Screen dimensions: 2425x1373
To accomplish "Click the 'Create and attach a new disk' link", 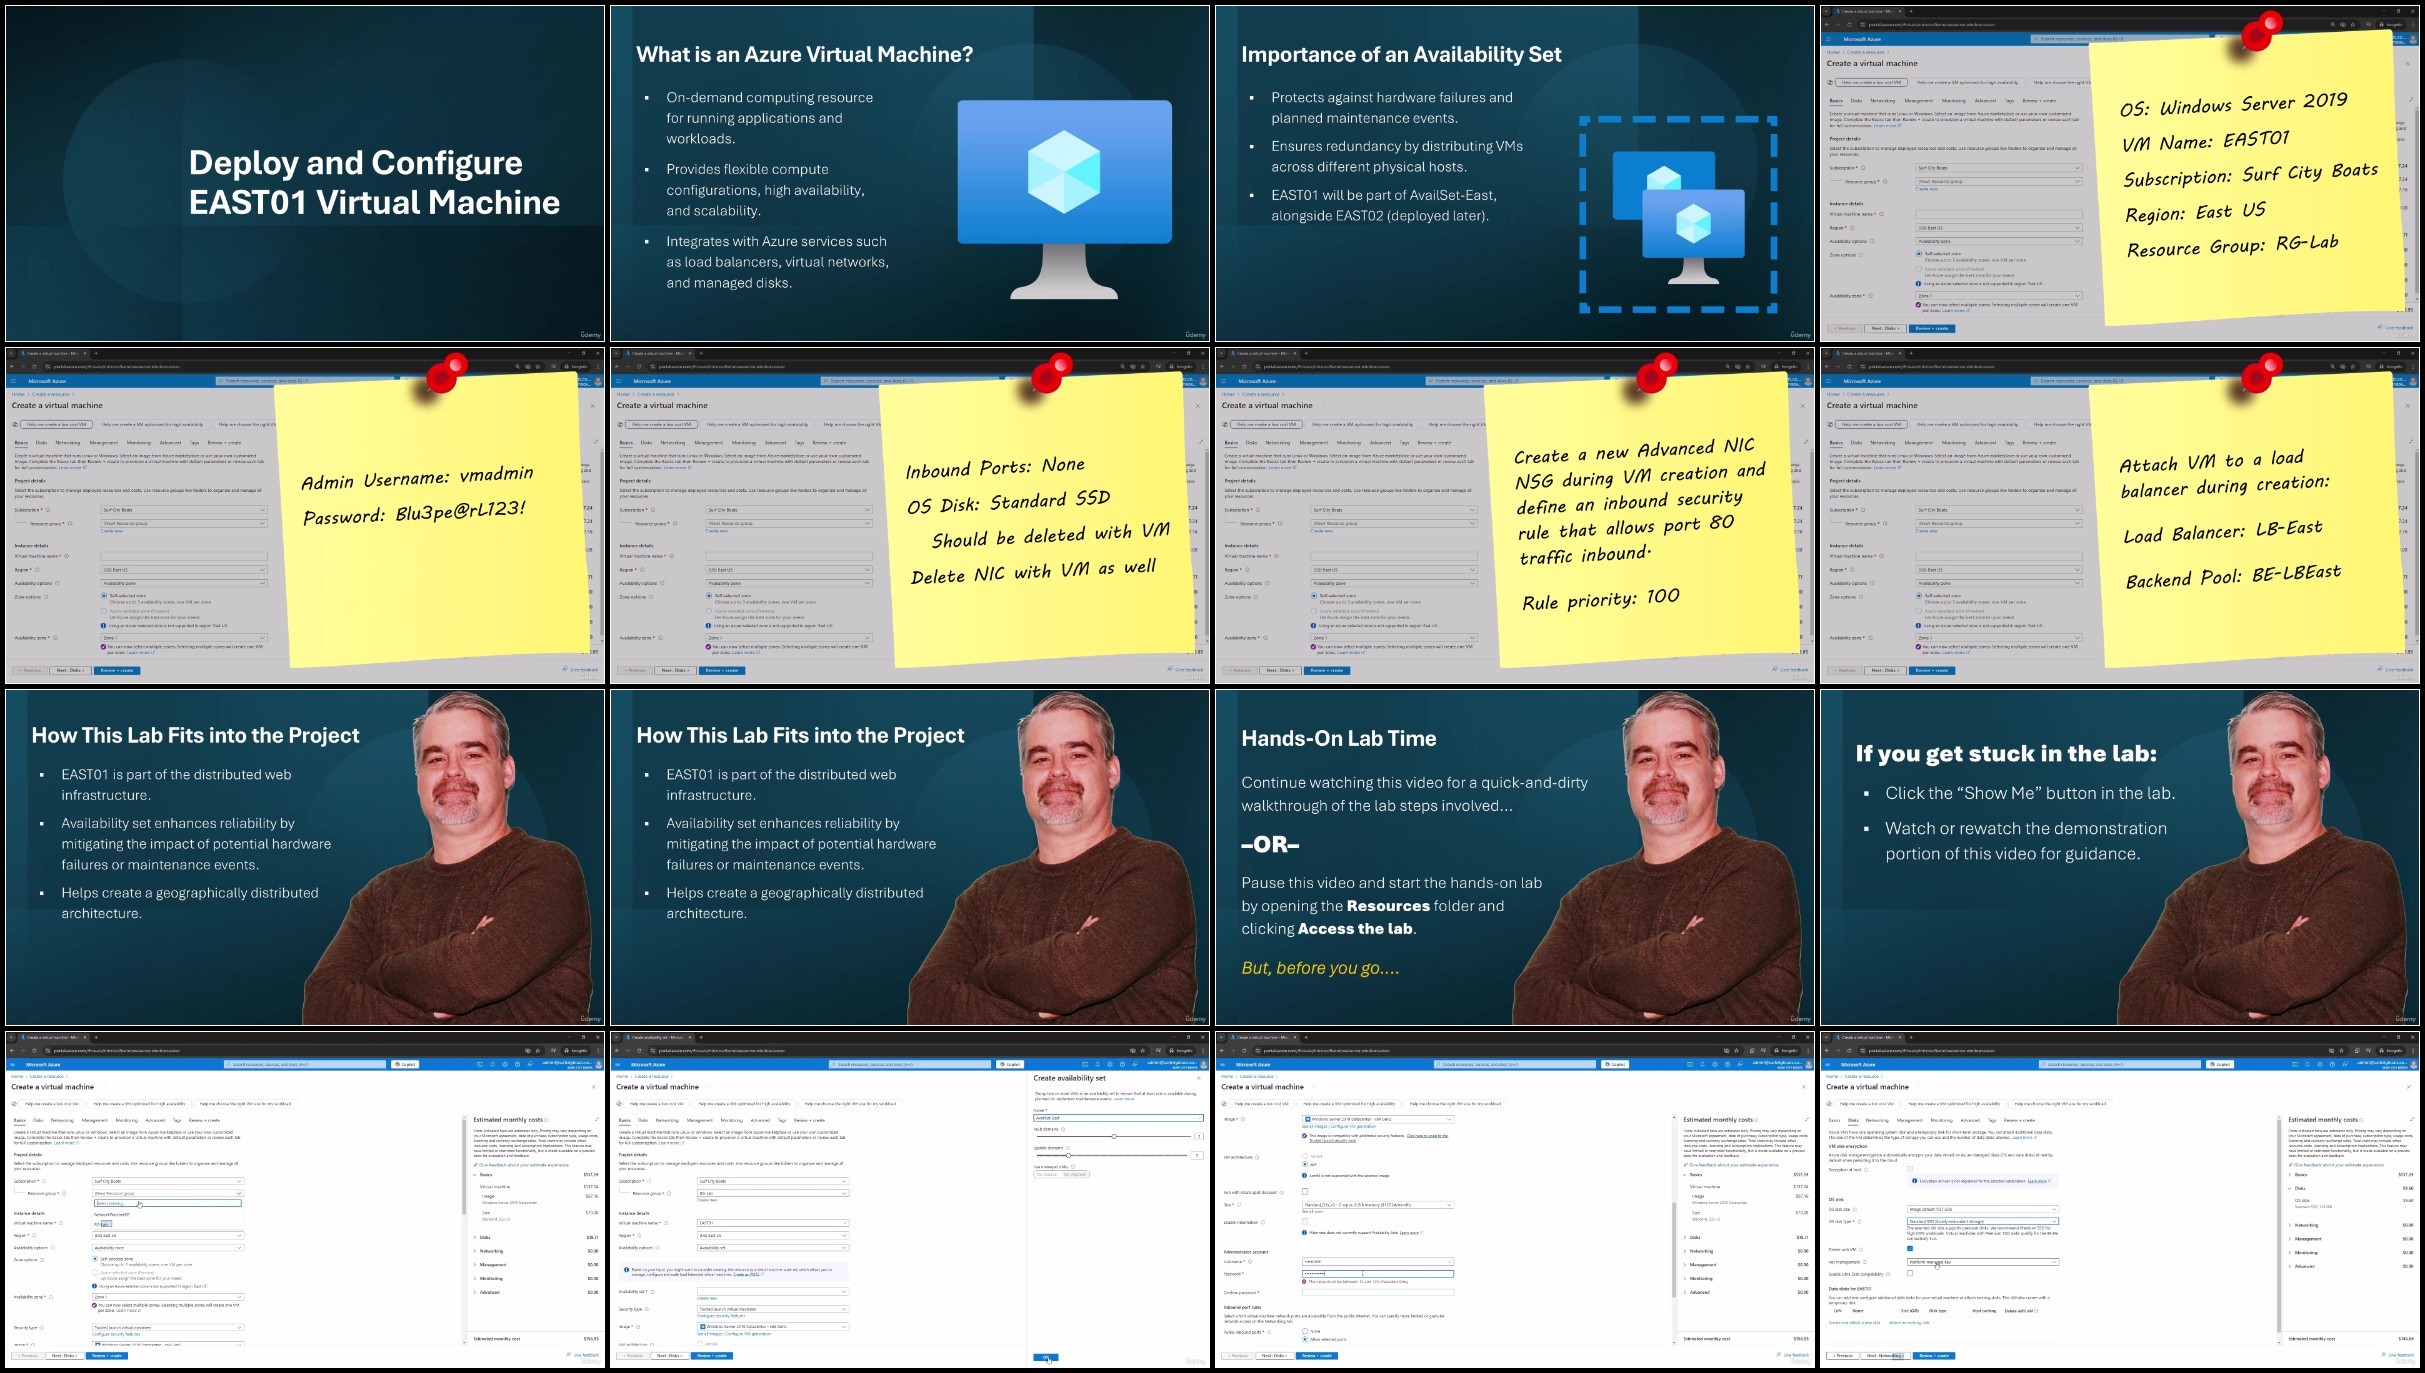I will (x=1854, y=1323).
